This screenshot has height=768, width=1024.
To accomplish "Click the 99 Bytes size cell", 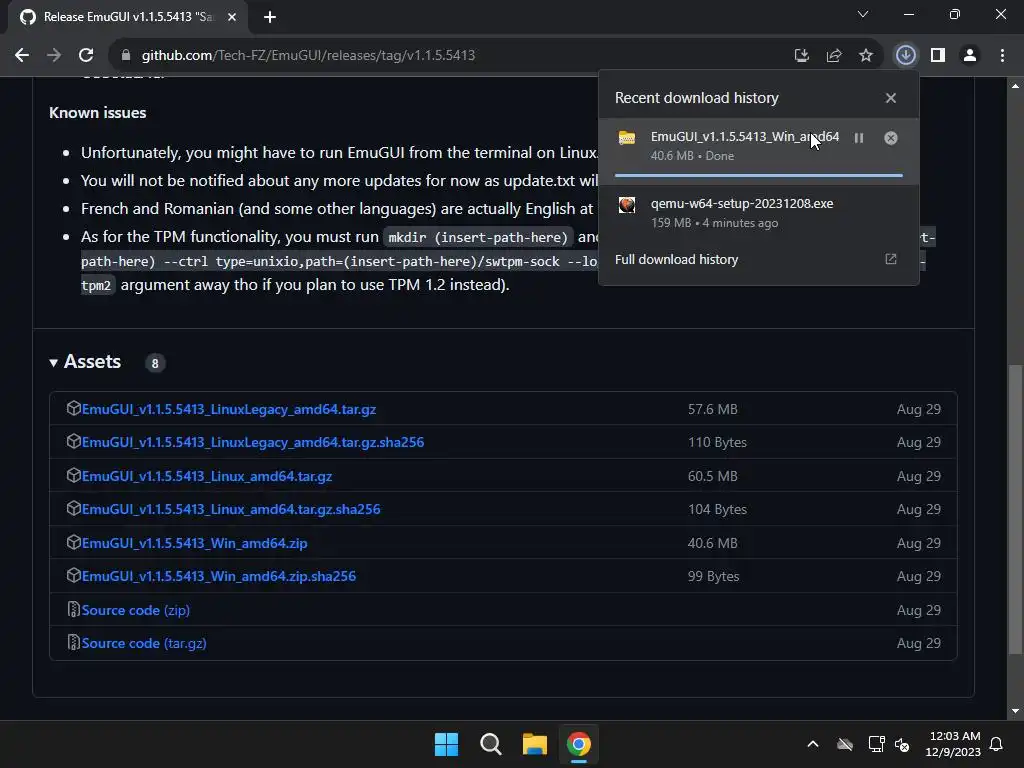I will click(713, 577).
